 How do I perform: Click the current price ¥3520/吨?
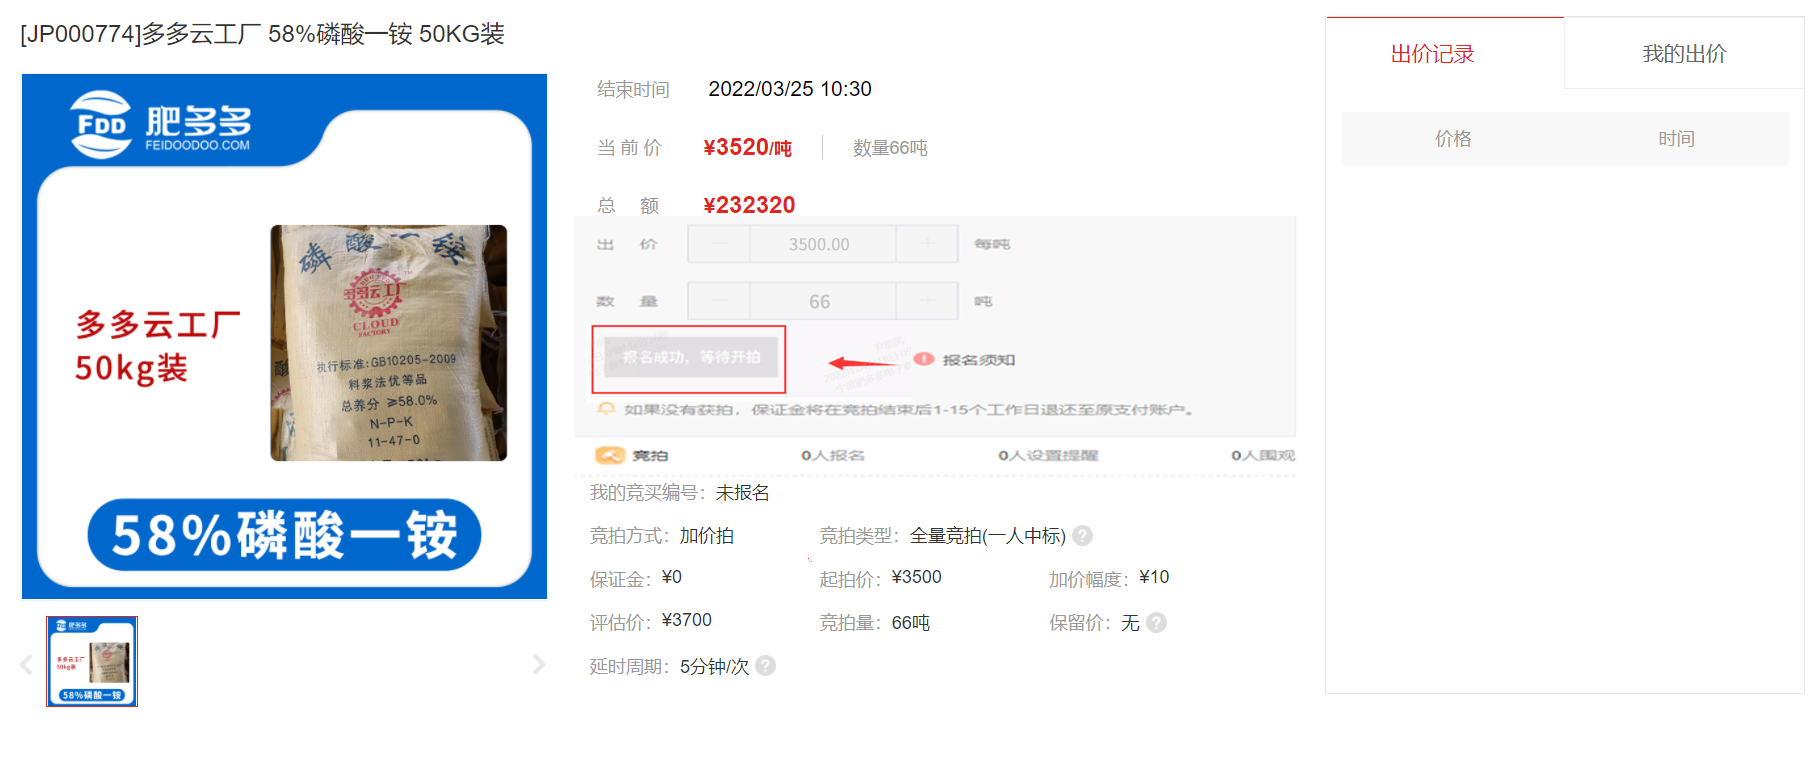(747, 148)
